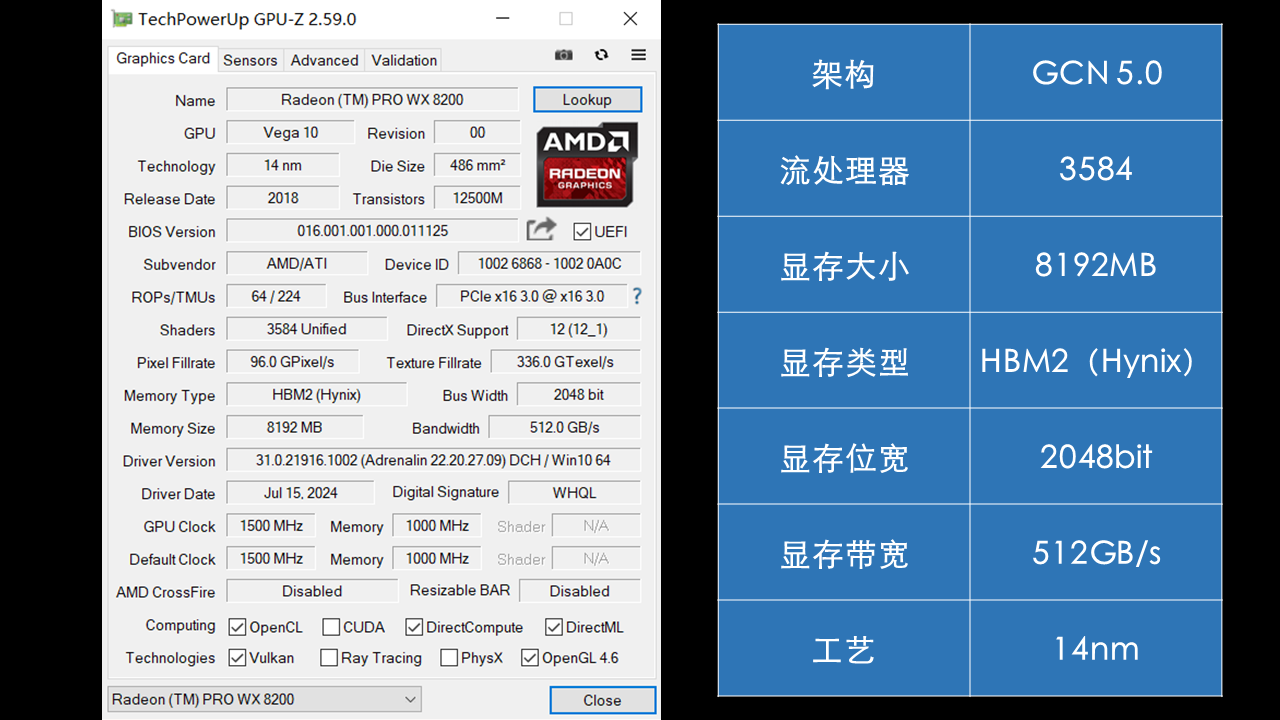Click the Driver Date field Jul 15, 2024
Screen dimensions: 1280x720
pos(300,492)
